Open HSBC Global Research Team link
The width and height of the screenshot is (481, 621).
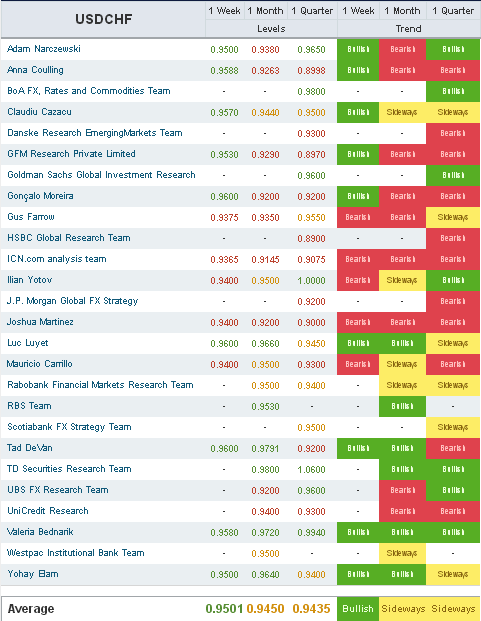click(68, 238)
